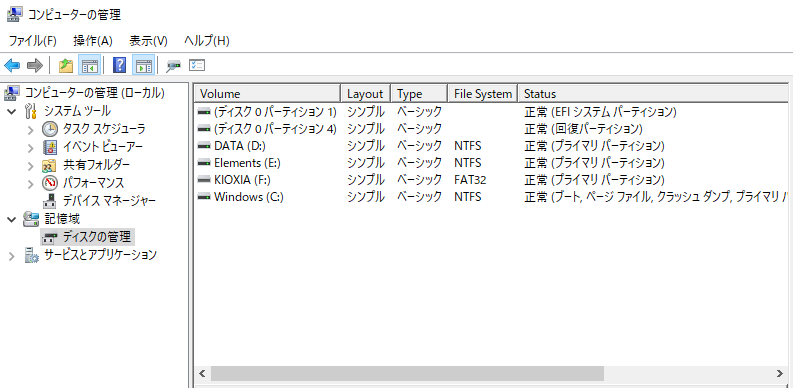Click the System Tools (システム ツール) icon
This screenshot has width=793, height=388.
[x=31, y=111]
